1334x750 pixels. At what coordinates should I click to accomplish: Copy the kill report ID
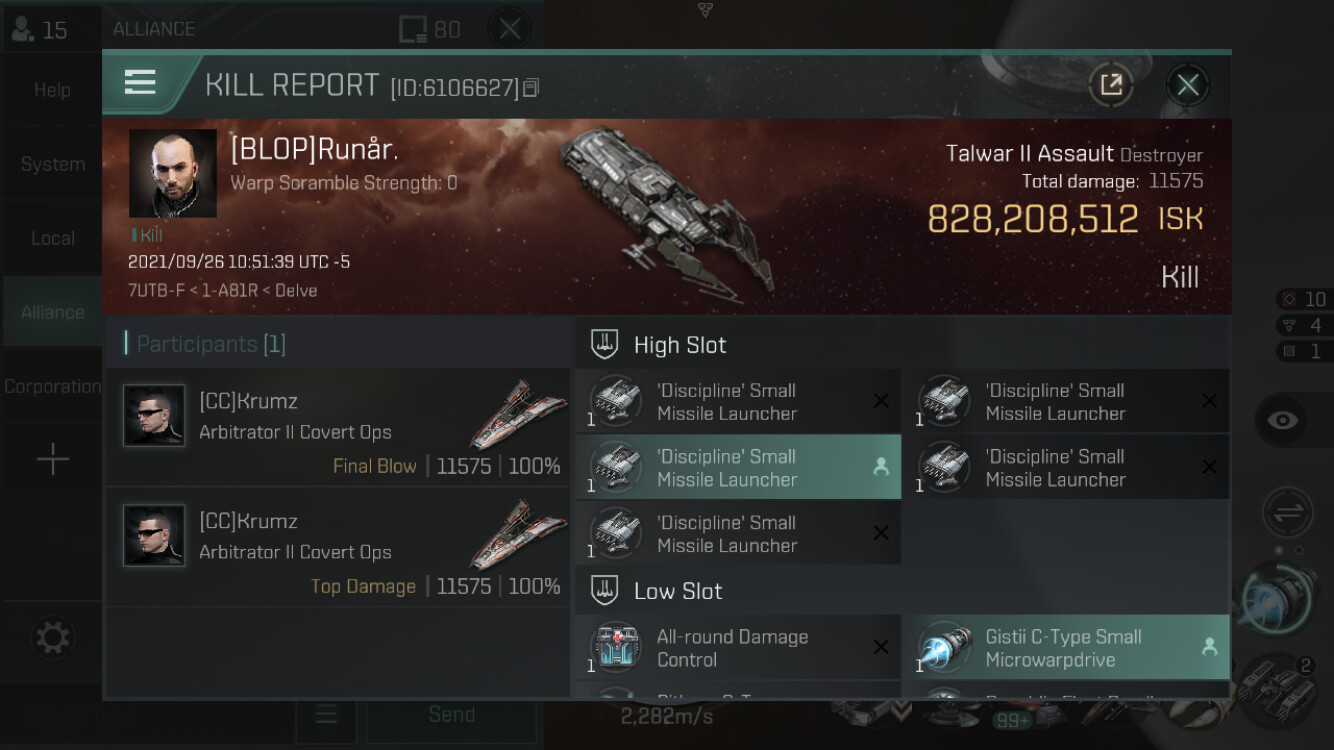(531, 88)
